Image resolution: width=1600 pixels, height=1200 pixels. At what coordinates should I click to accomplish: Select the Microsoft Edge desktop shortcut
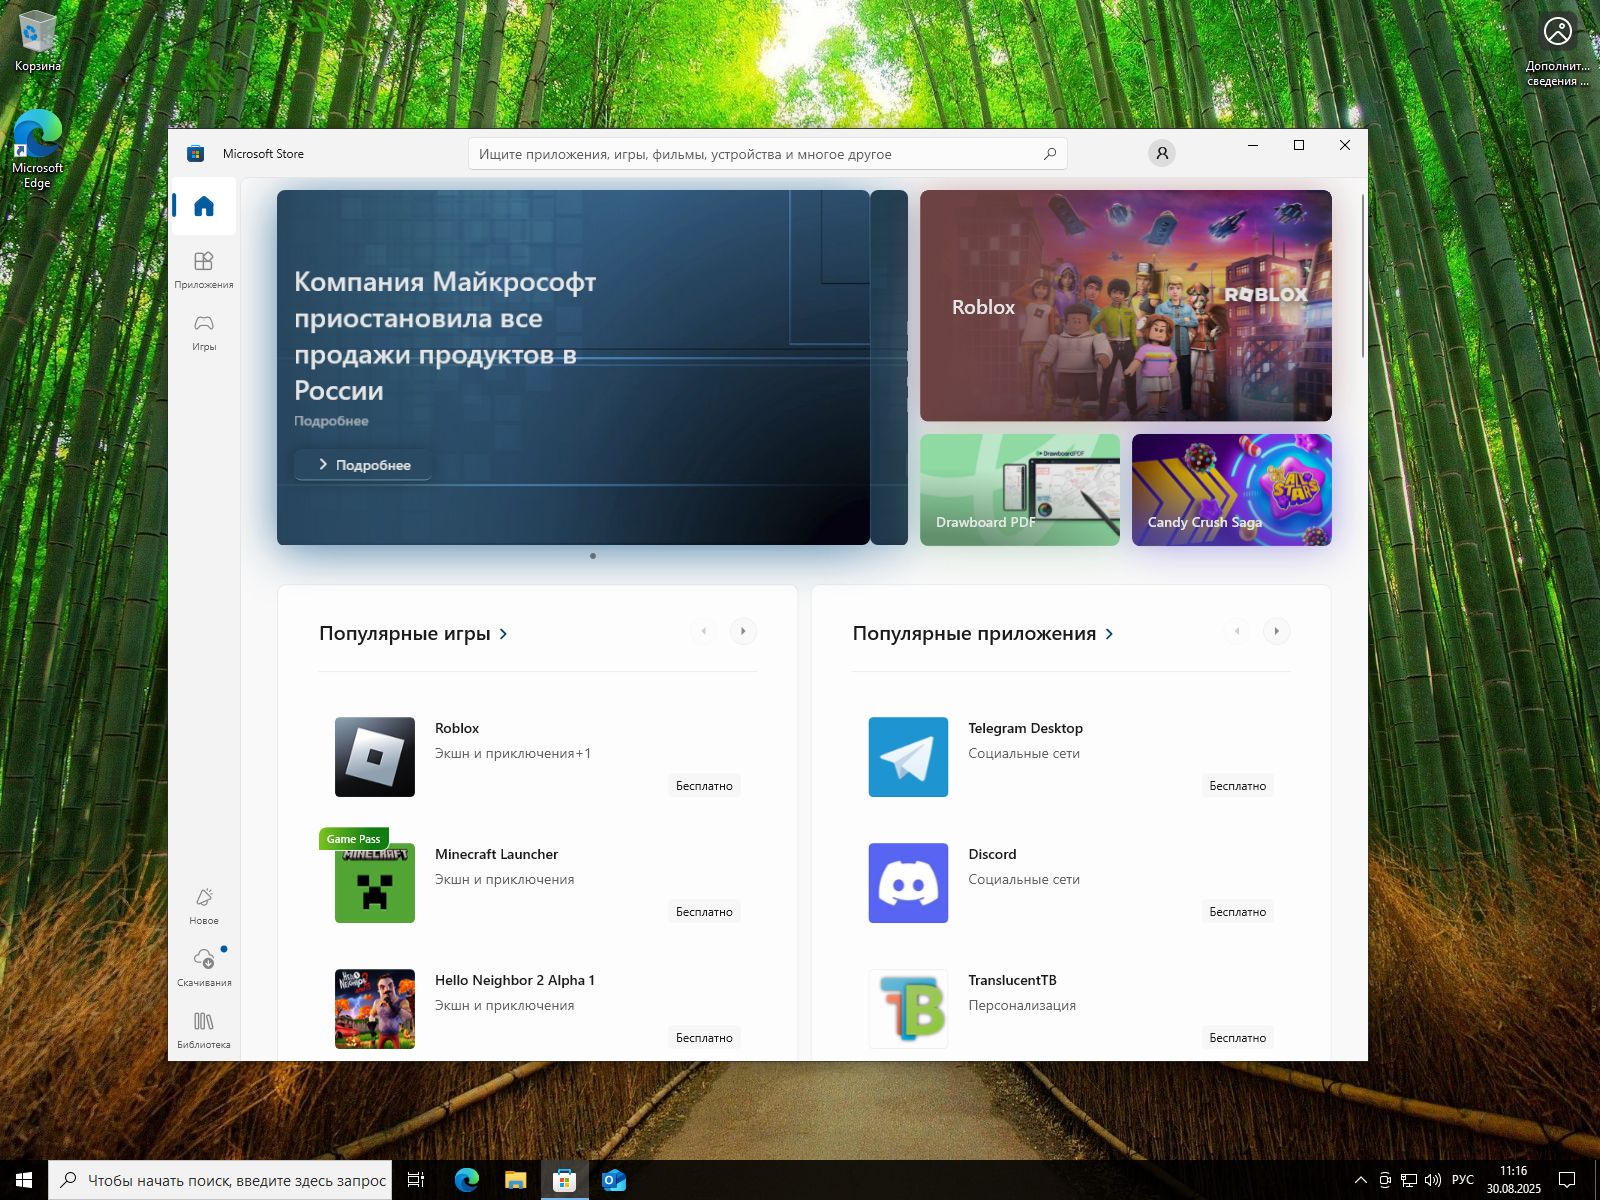[x=37, y=150]
